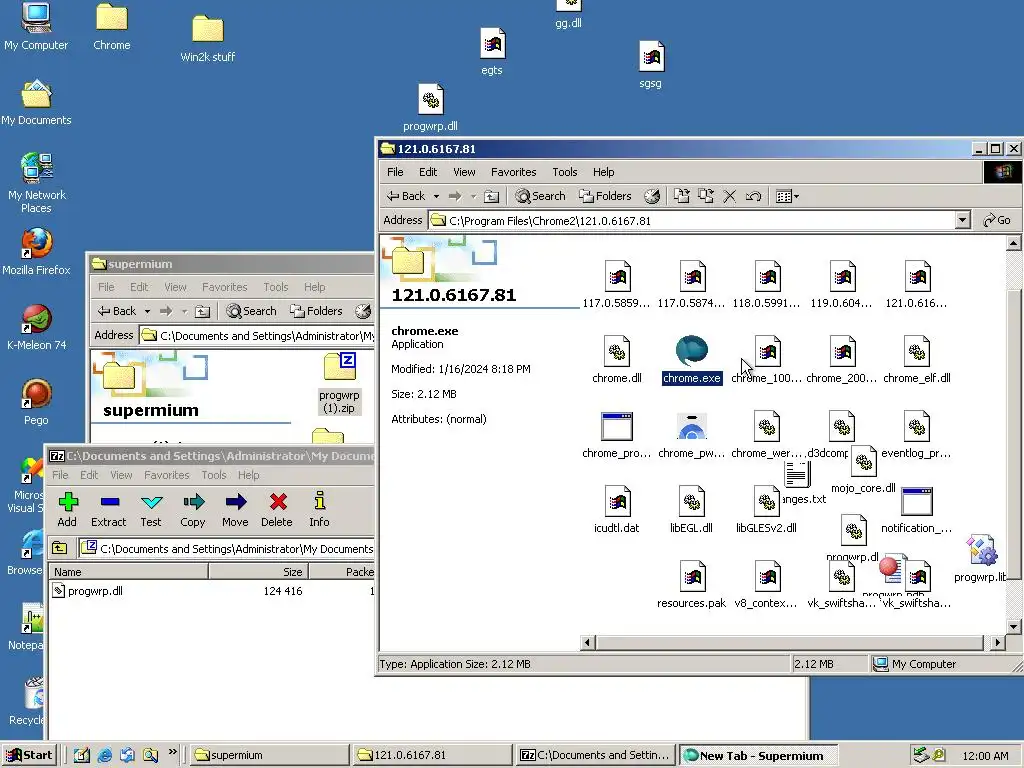This screenshot has height=768, width=1024.
Task: Click the Delete X icon in Explorer toolbar
Action: (729, 196)
